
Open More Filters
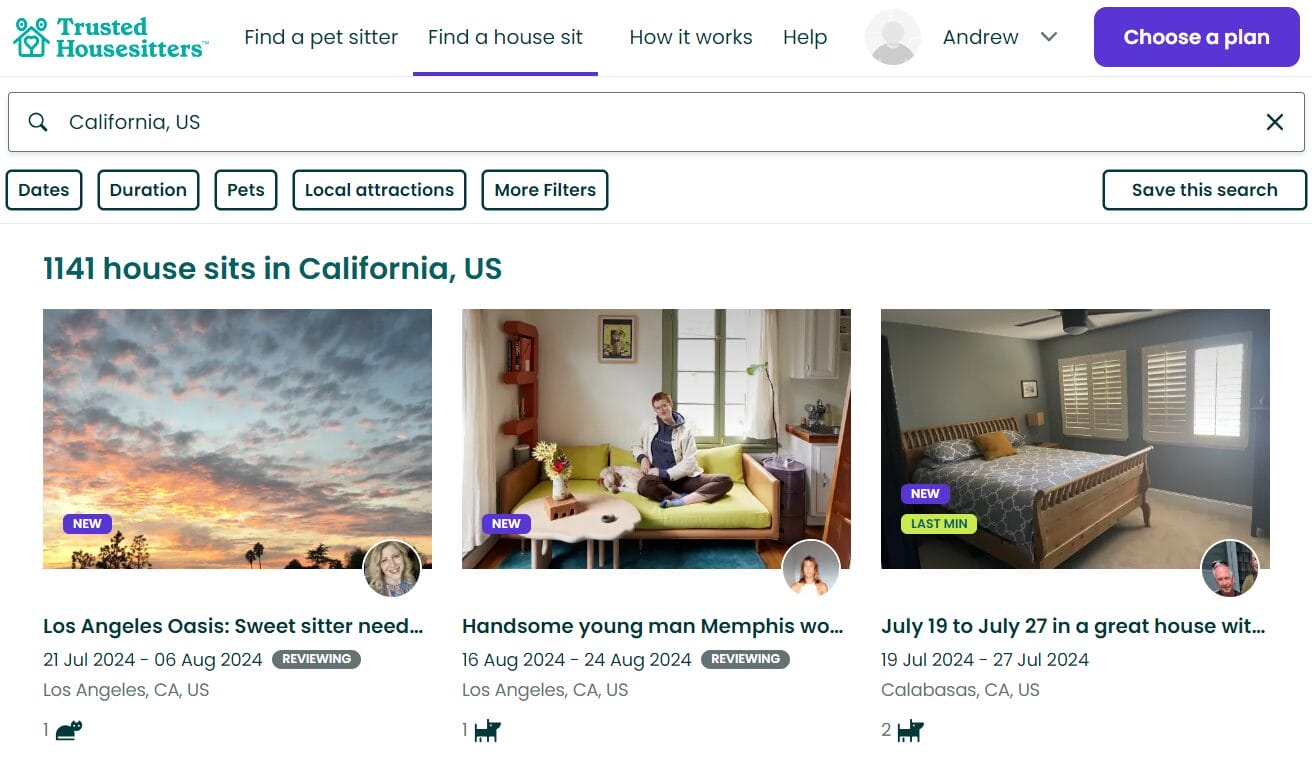click(x=545, y=189)
